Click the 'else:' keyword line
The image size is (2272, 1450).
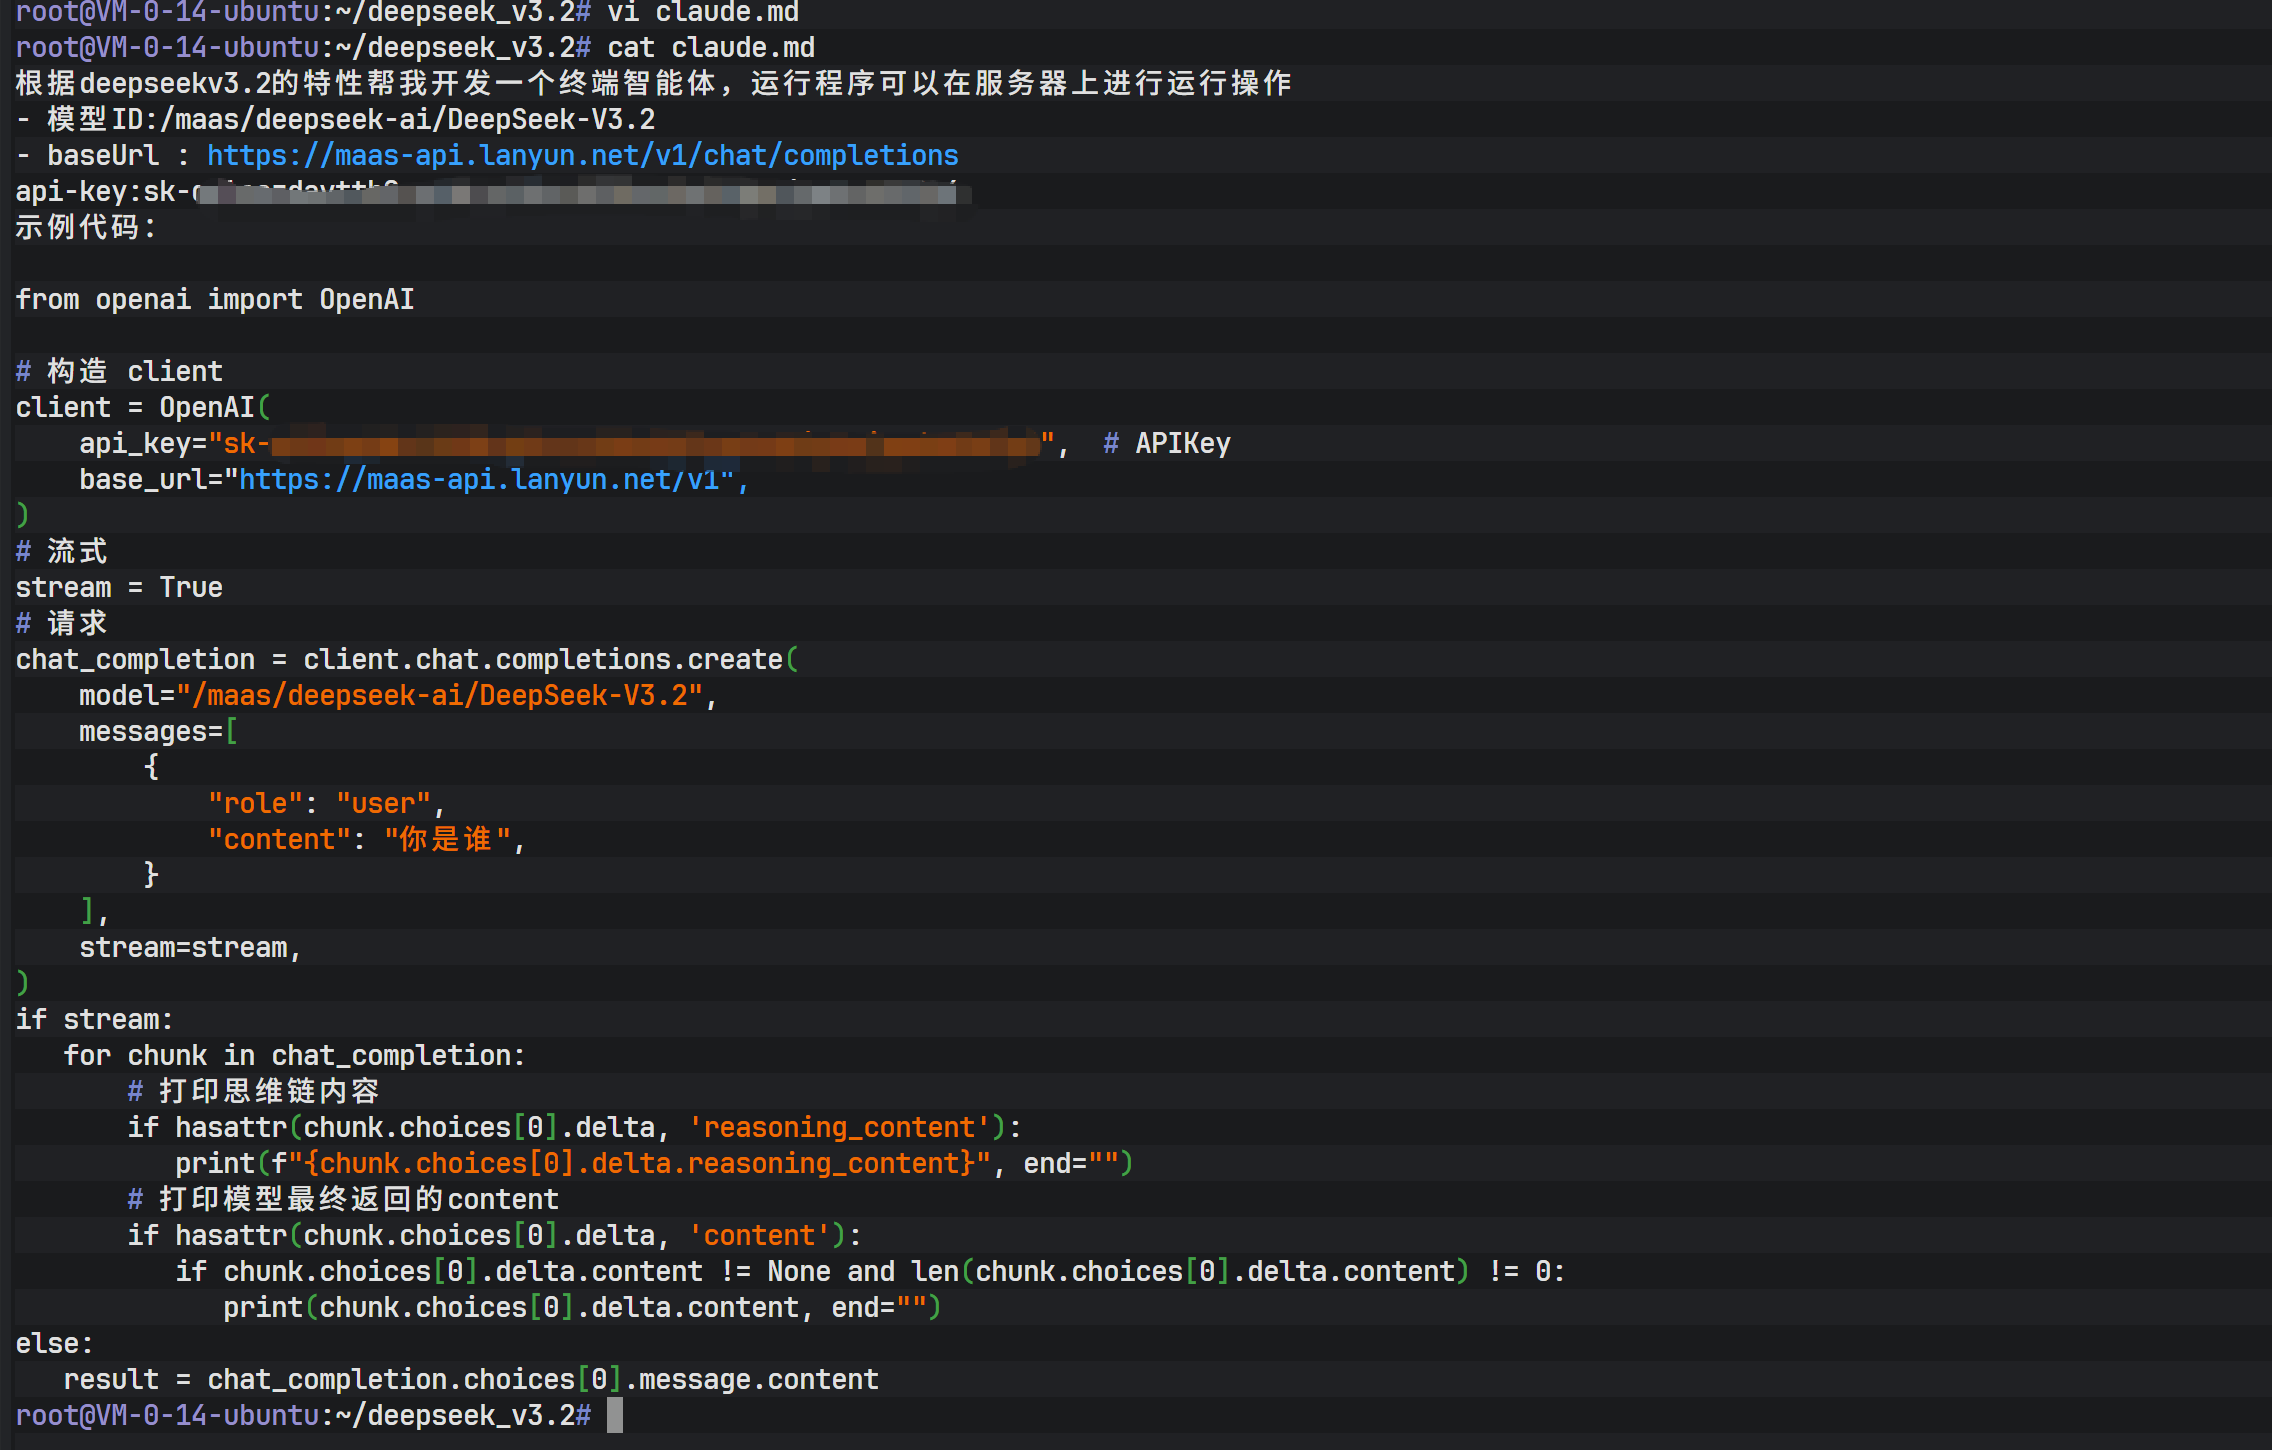click(54, 1344)
